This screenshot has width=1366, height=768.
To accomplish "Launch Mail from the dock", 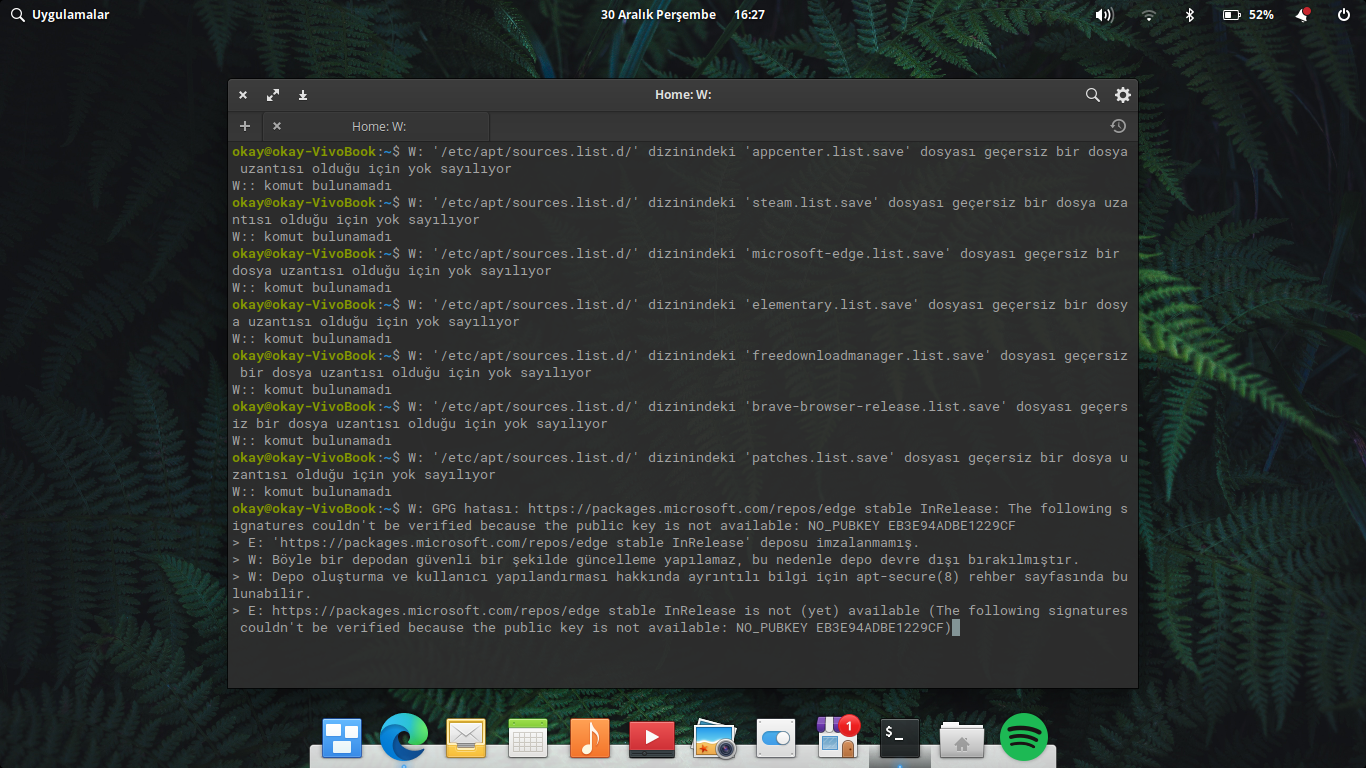I will (x=466, y=738).
